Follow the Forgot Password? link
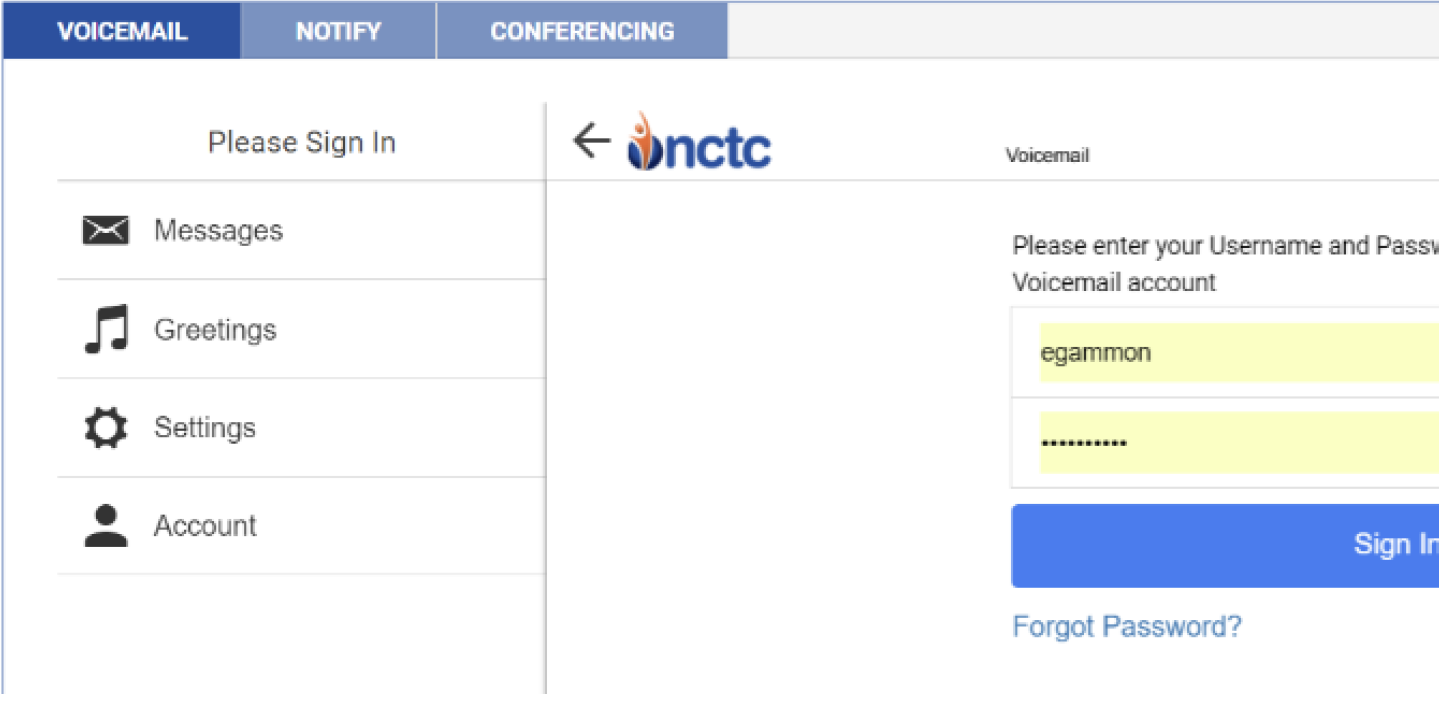This screenshot has height=702, width=1440. 1127,627
